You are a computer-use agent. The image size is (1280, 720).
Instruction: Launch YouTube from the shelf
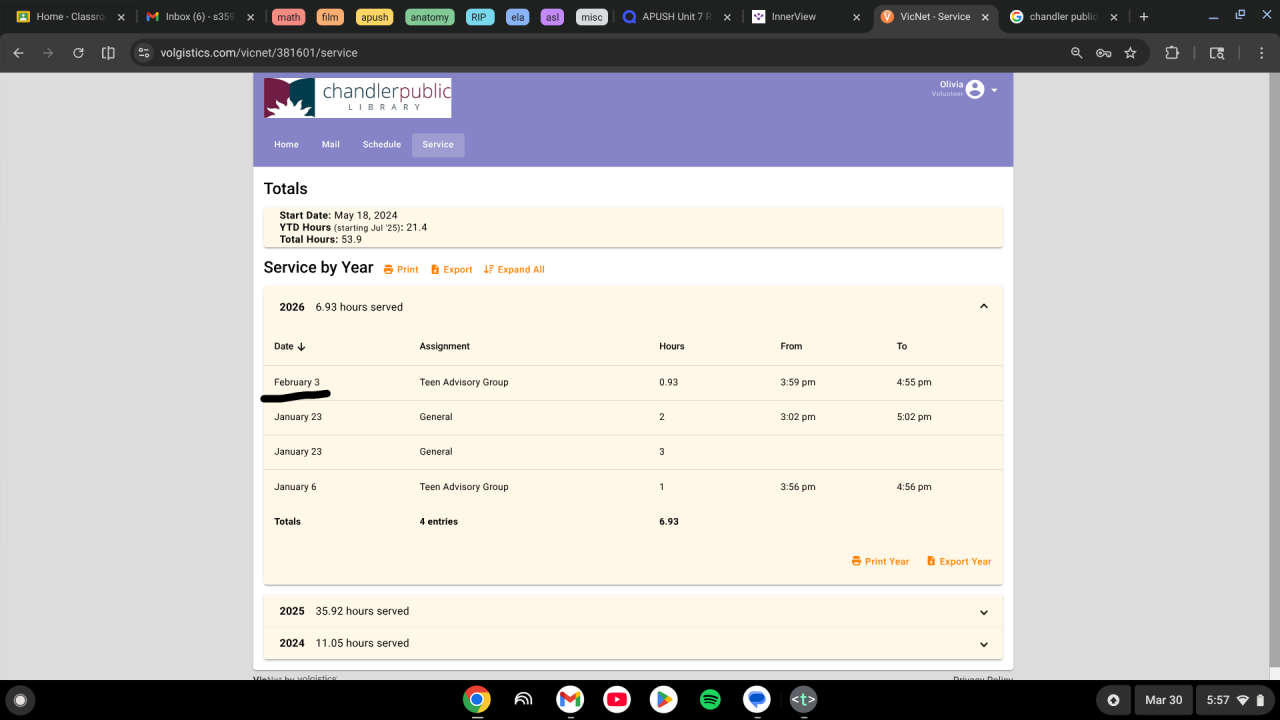617,700
